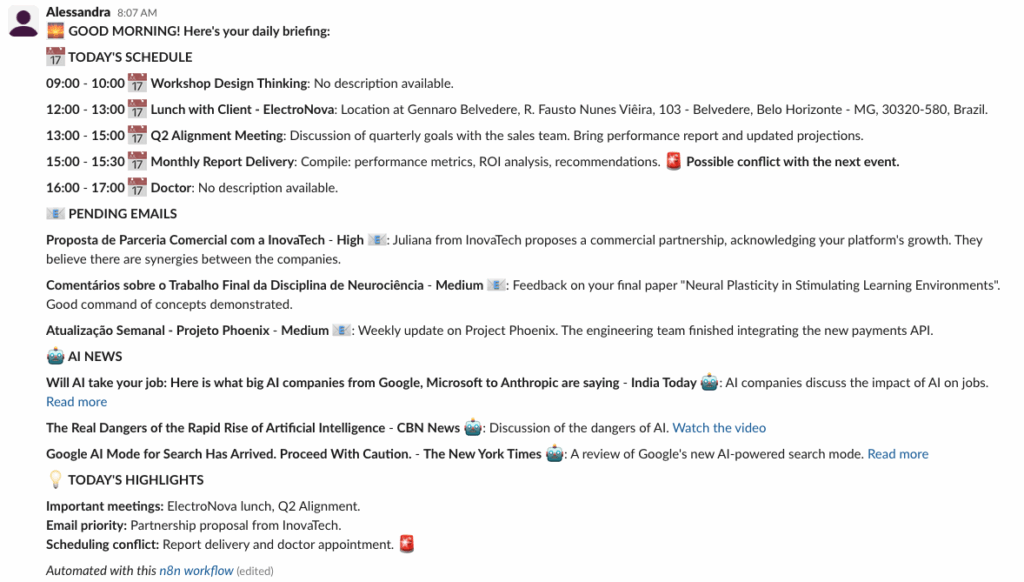Open the Watch the video link
Screen dimensions: 1024x582
pyautogui.click(x=719, y=428)
